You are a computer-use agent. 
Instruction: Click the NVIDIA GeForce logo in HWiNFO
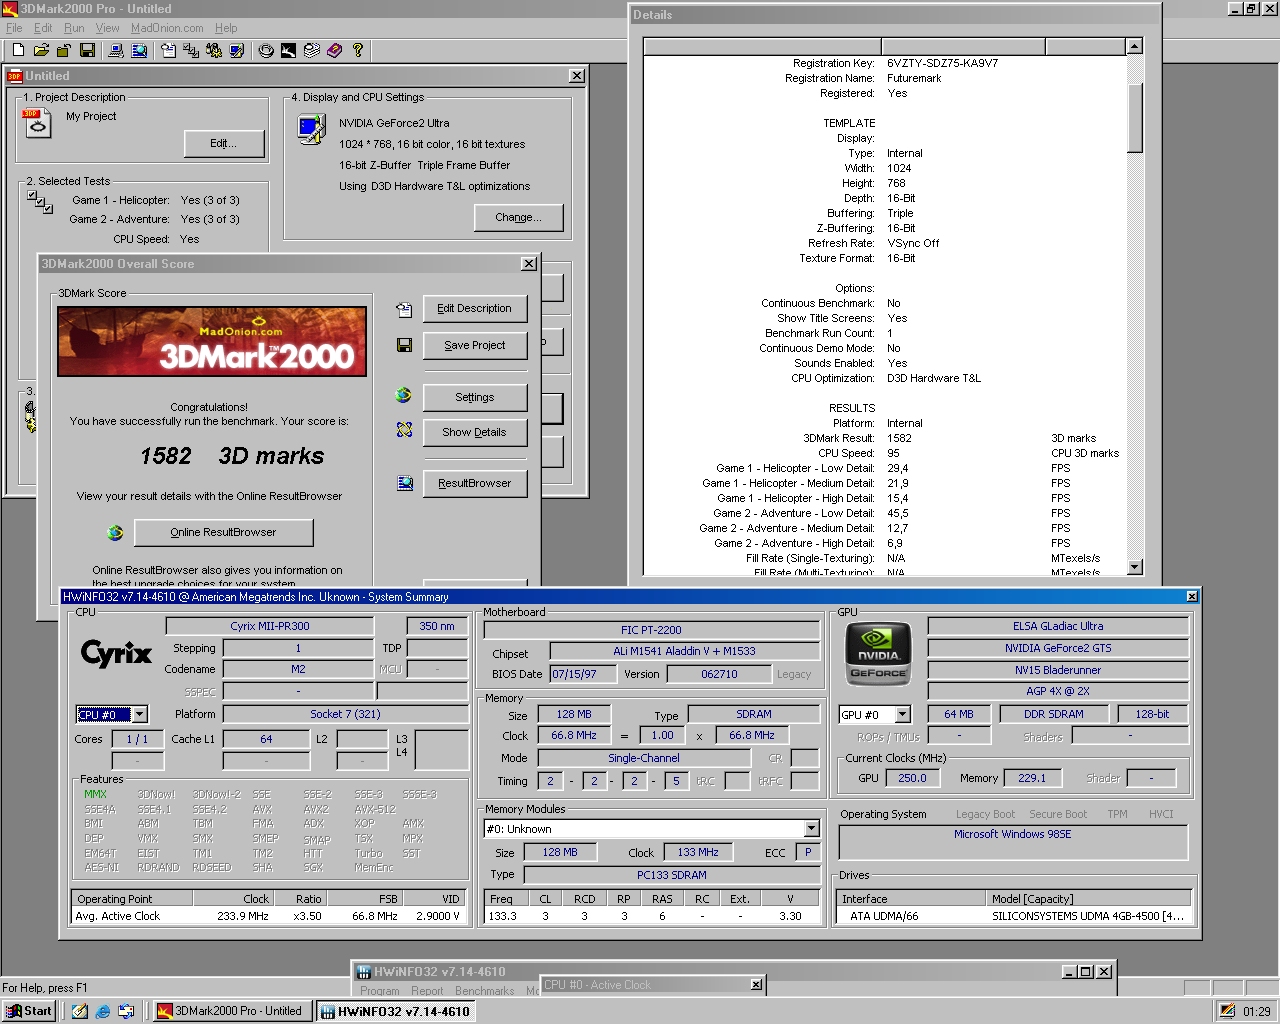878,653
